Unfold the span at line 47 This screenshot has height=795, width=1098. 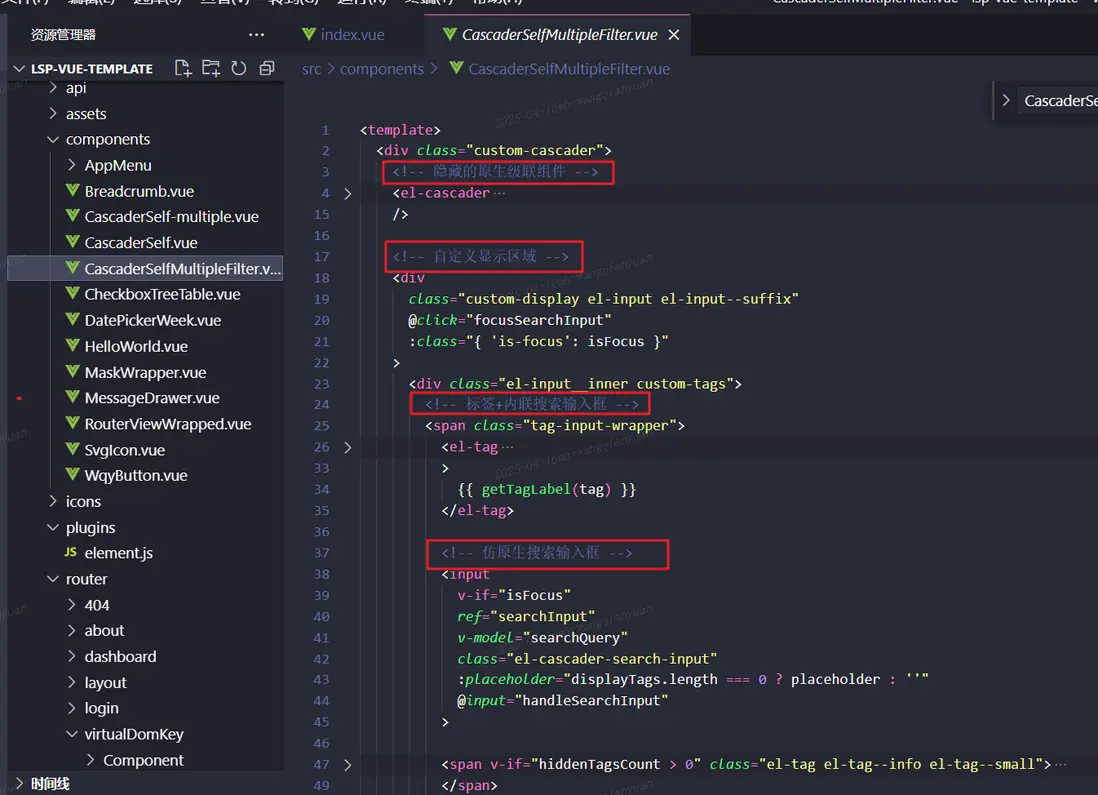point(347,764)
